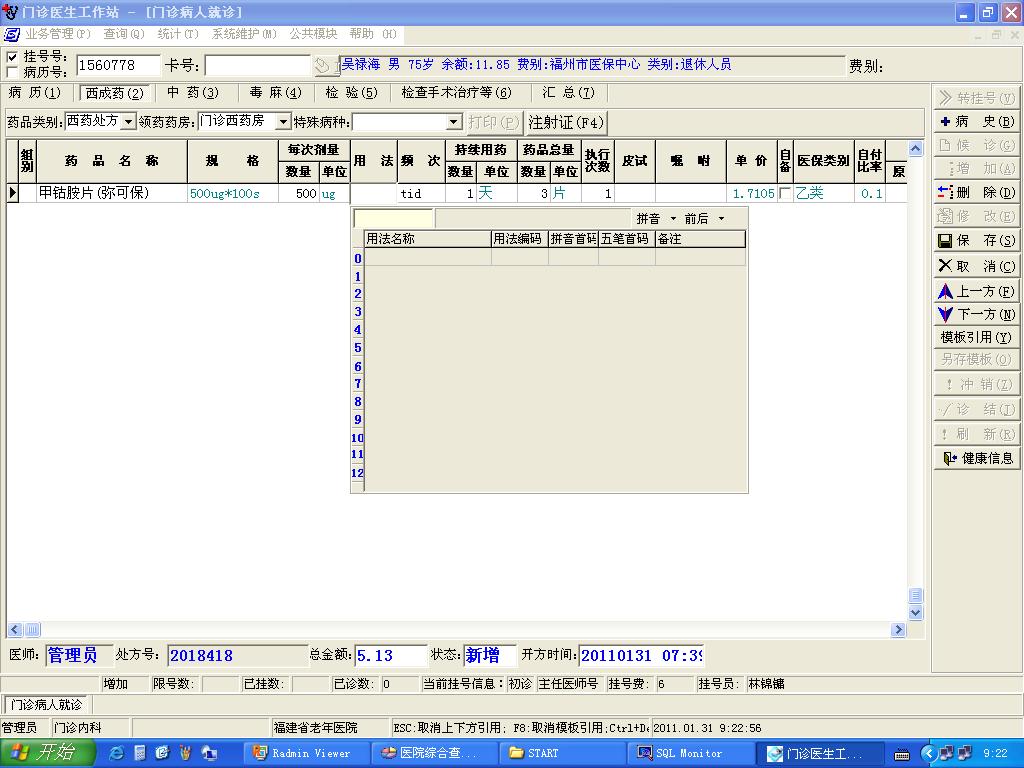The width and height of the screenshot is (1024, 768).
Task: Click the 用法 search input box
Action: click(393, 218)
